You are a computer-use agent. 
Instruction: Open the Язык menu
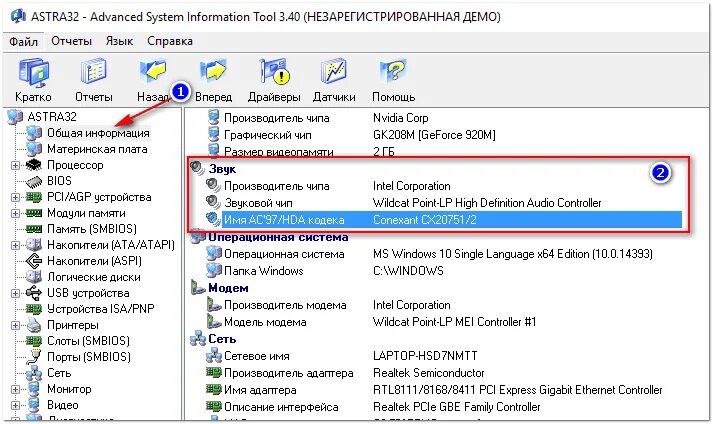click(119, 41)
